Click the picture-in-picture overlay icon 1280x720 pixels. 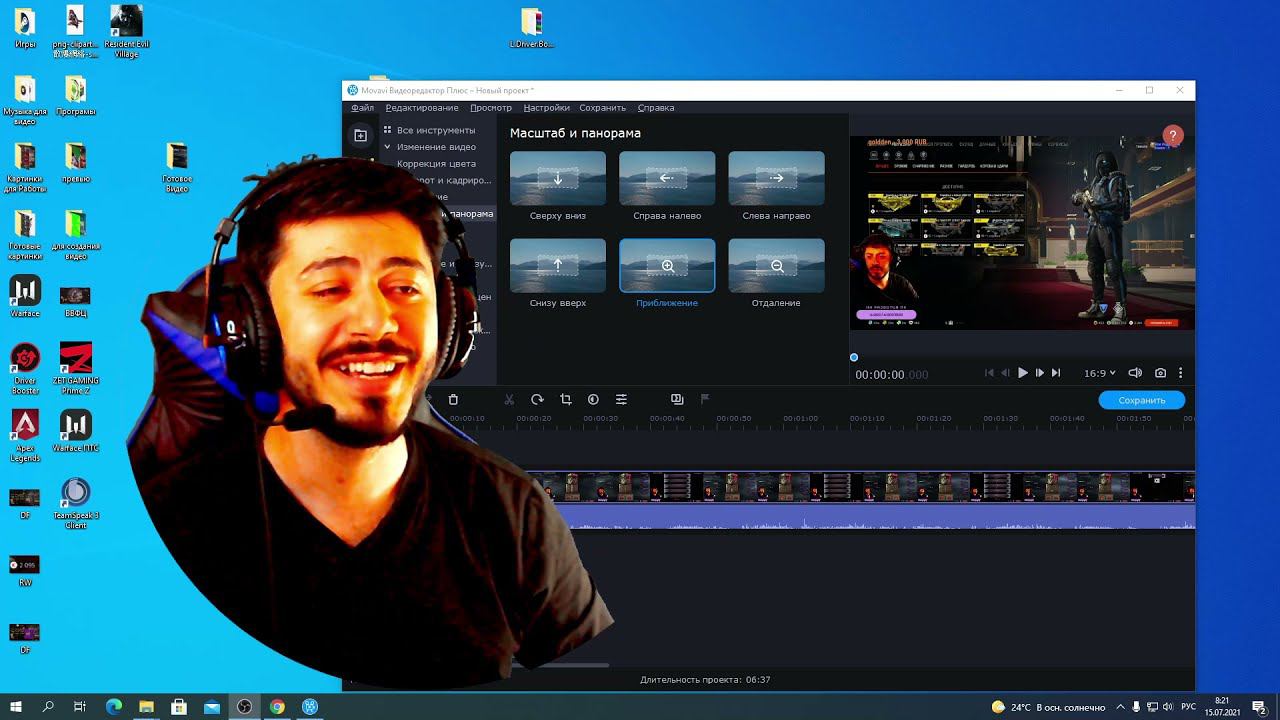677,399
